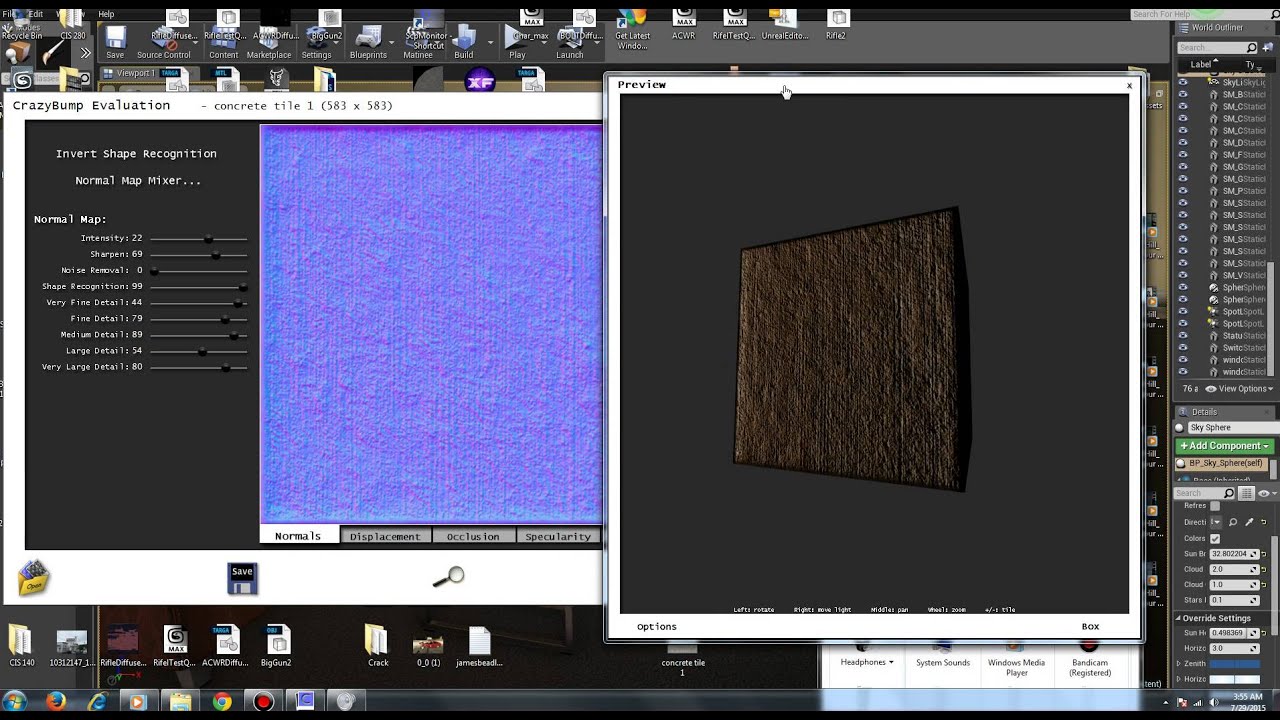Click the magnifying glass zoom icon

449,577
